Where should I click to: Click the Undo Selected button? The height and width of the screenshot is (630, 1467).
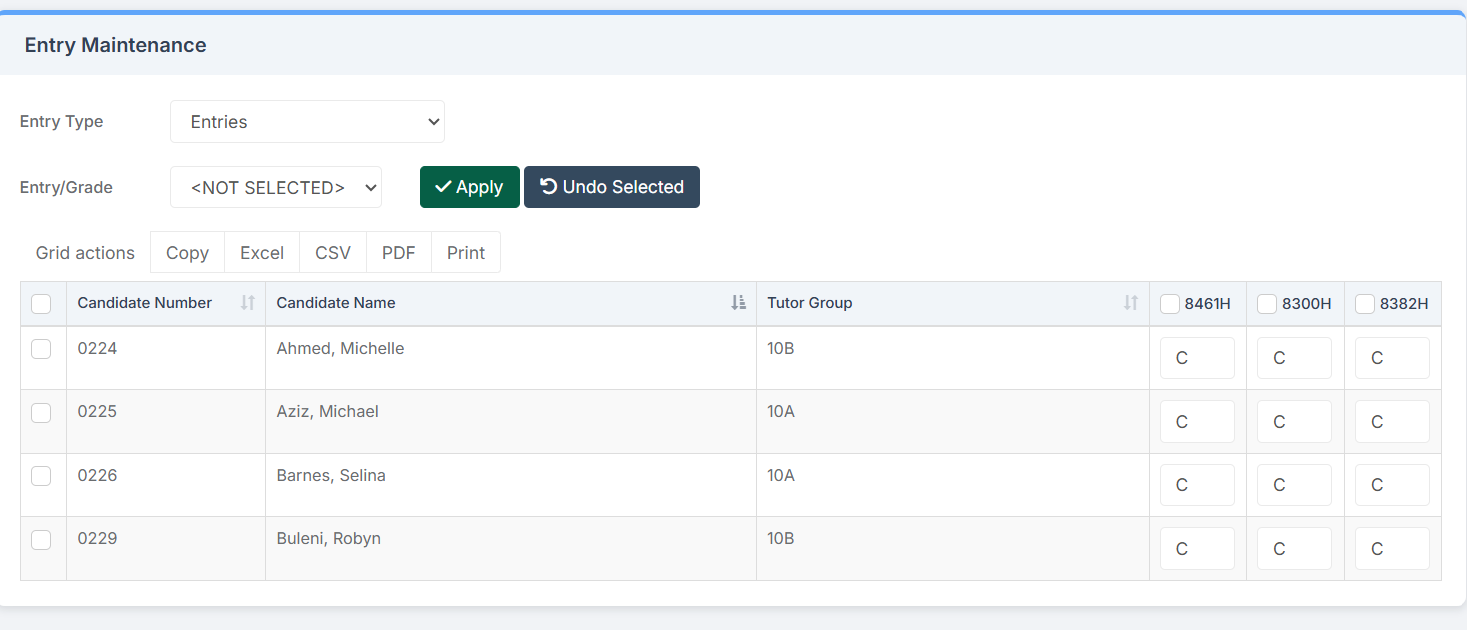click(x=611, y=187)
